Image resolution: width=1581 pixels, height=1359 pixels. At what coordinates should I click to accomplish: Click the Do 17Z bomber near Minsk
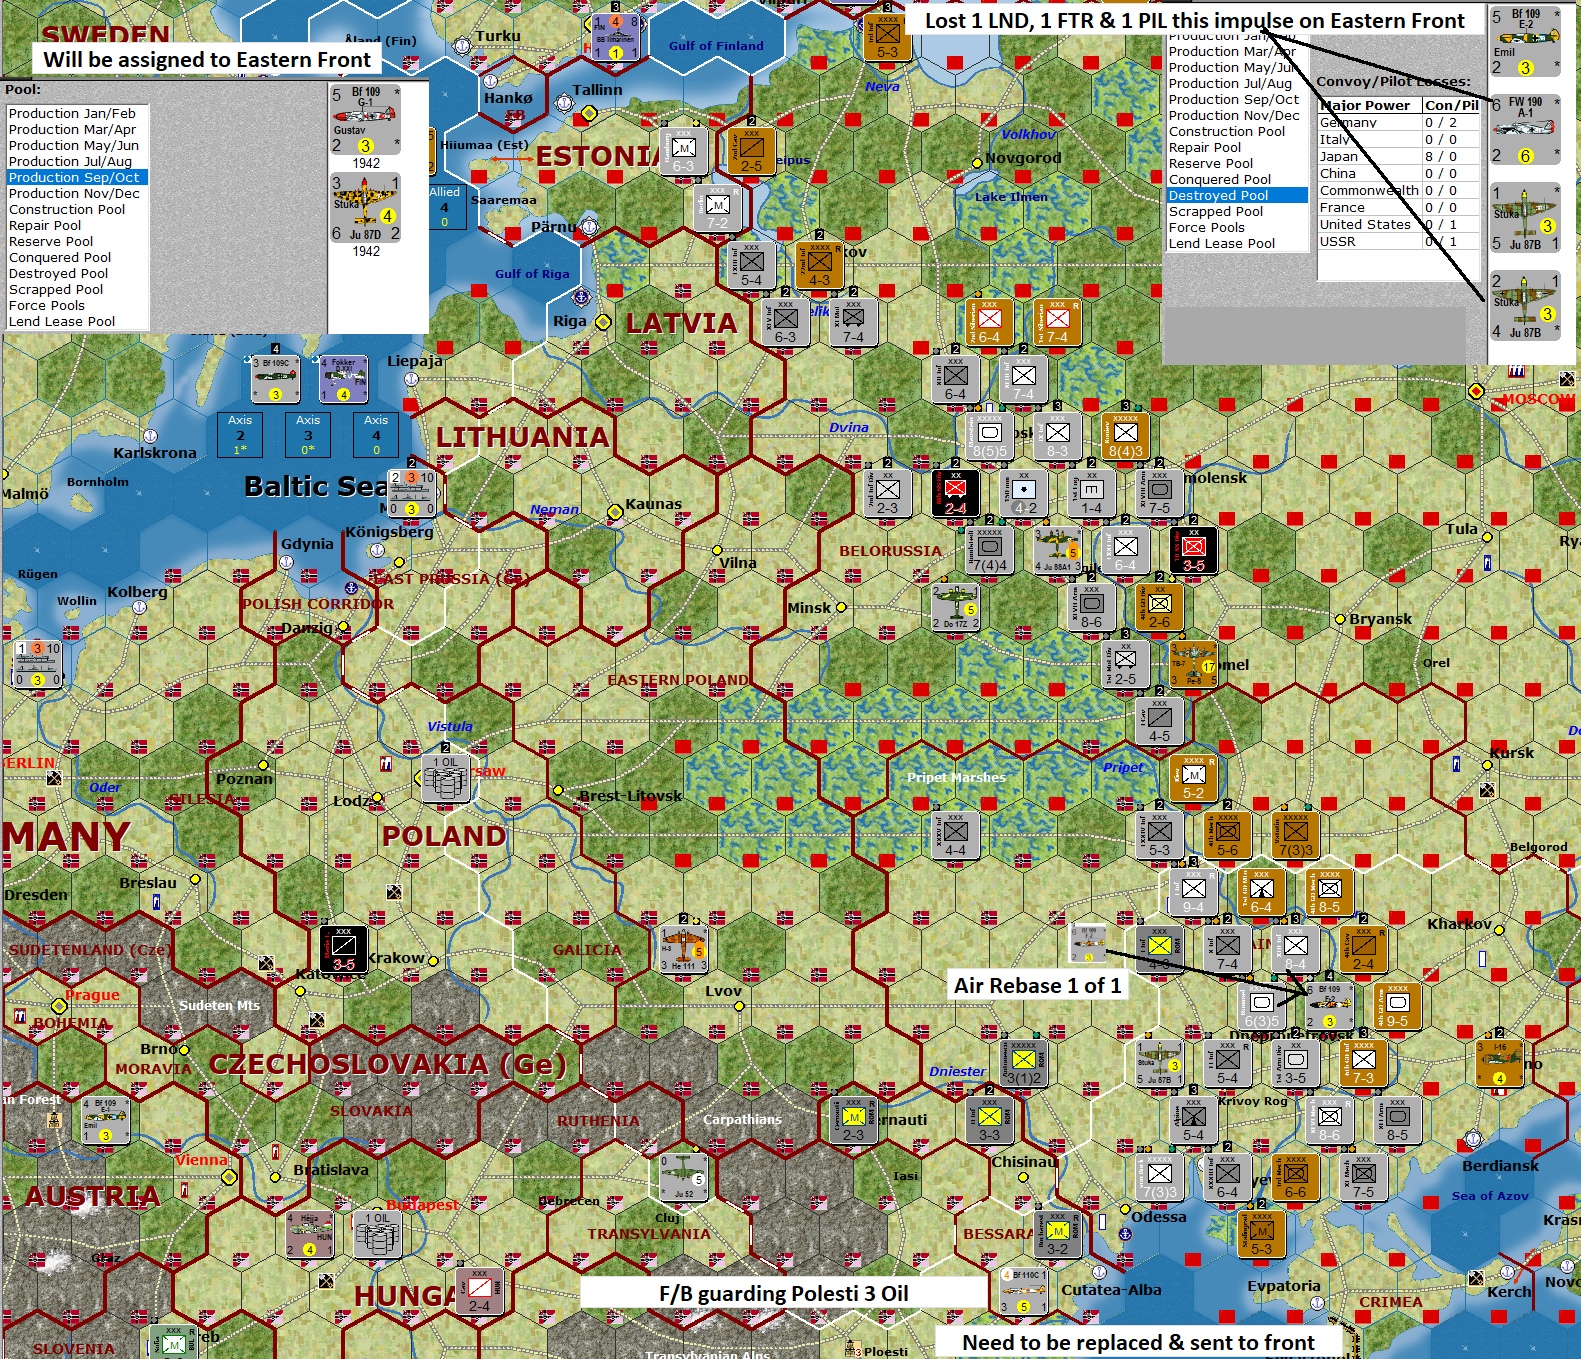click(x=955, y=607)
